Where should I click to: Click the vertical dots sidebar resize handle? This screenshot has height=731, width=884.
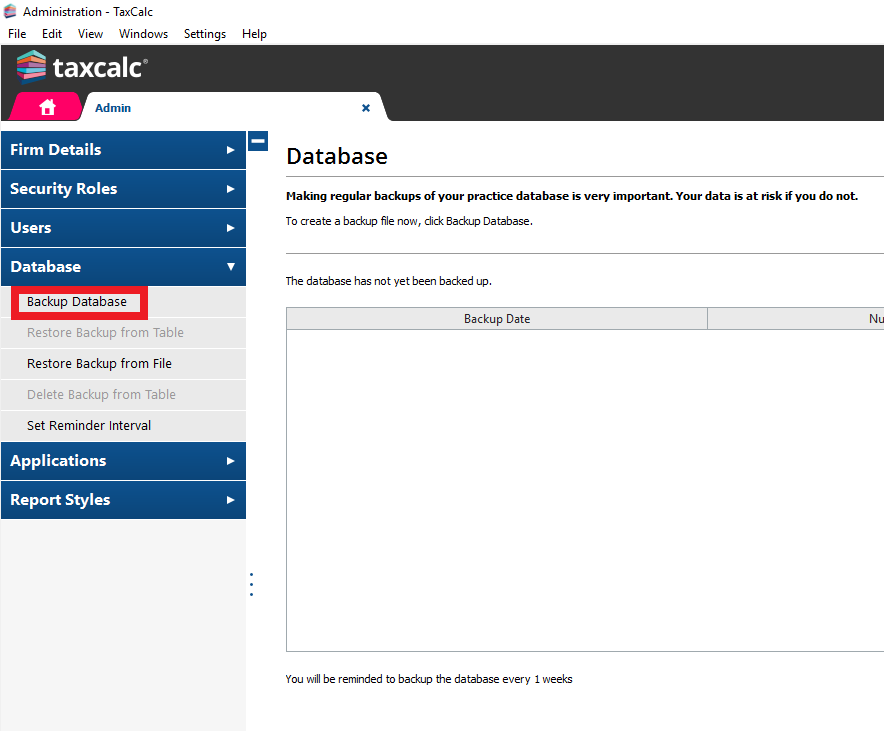coord(251,583)
